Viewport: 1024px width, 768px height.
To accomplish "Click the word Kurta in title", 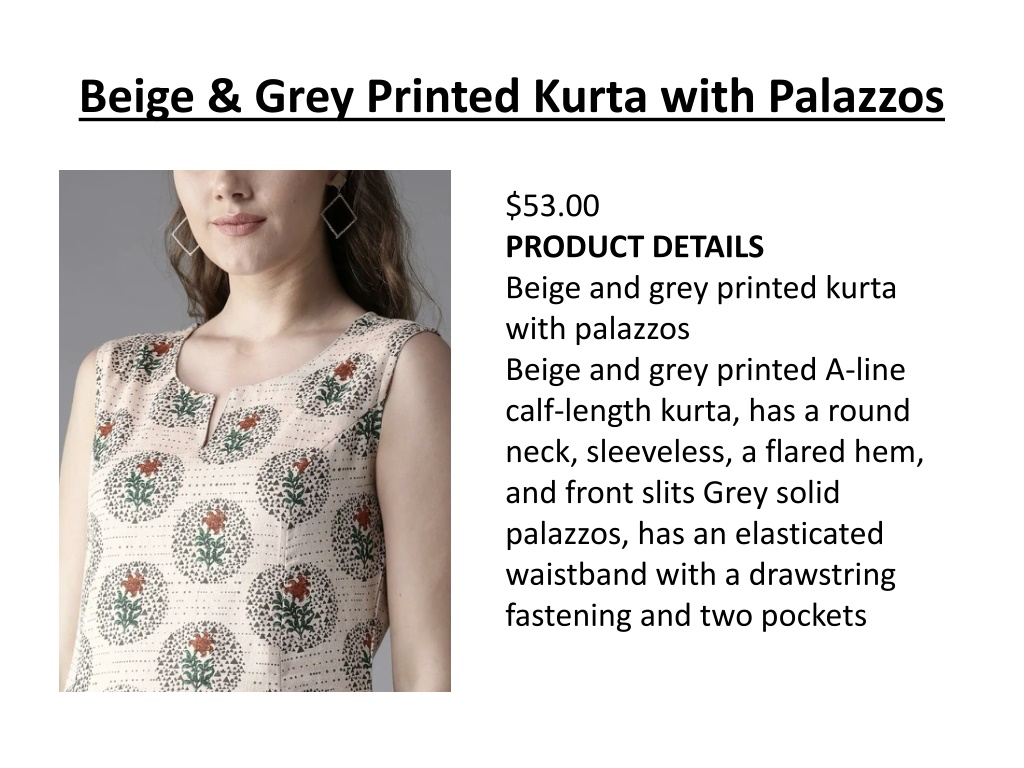I will [589, 97].
